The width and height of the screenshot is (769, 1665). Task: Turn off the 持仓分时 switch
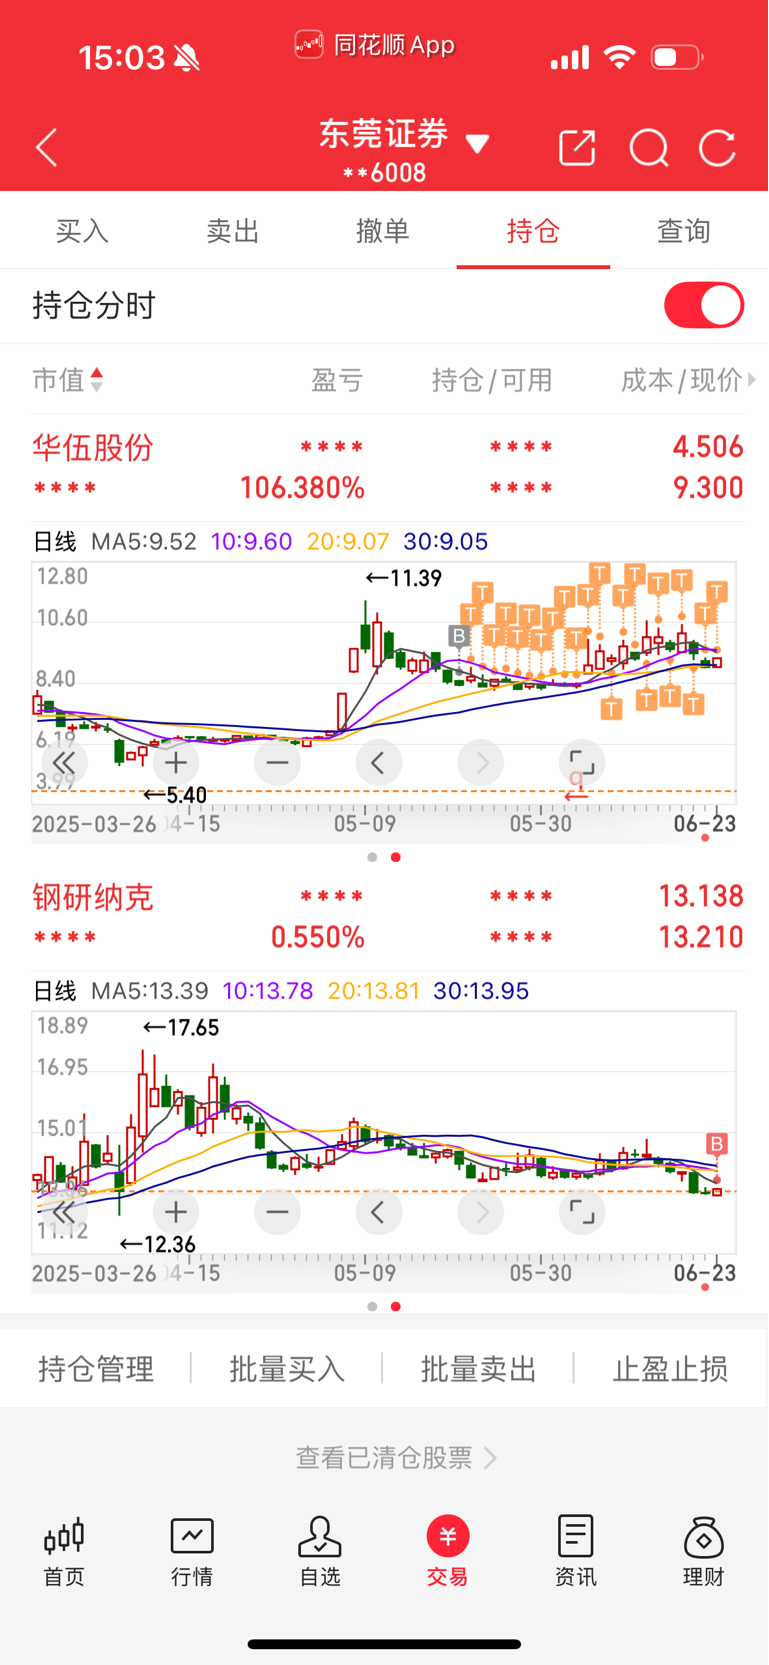704,305
